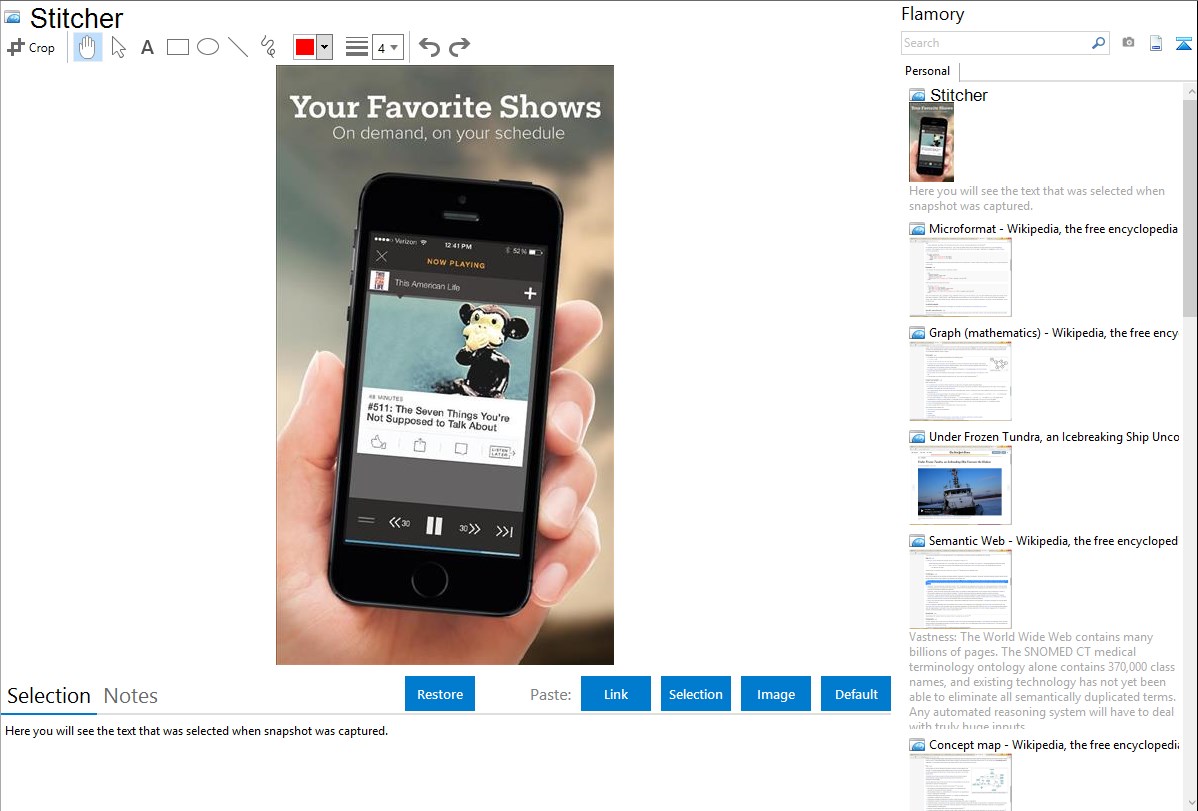Screen dimensions: 1198x811
Task: Click the icon beside Graph (mathematics) entry
Action: pos(917,333)
